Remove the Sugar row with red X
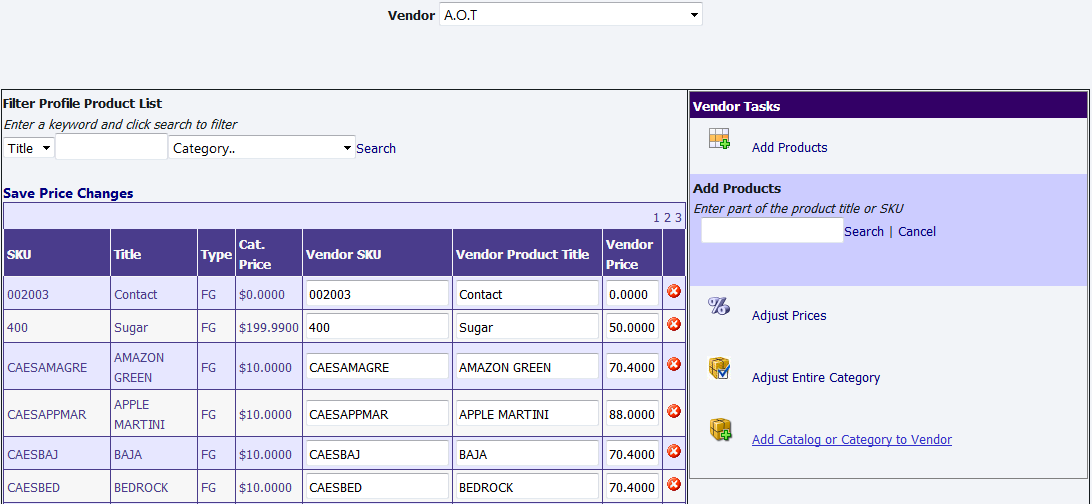The width and height of the screenshot is (1092, 504). (674, 325)
